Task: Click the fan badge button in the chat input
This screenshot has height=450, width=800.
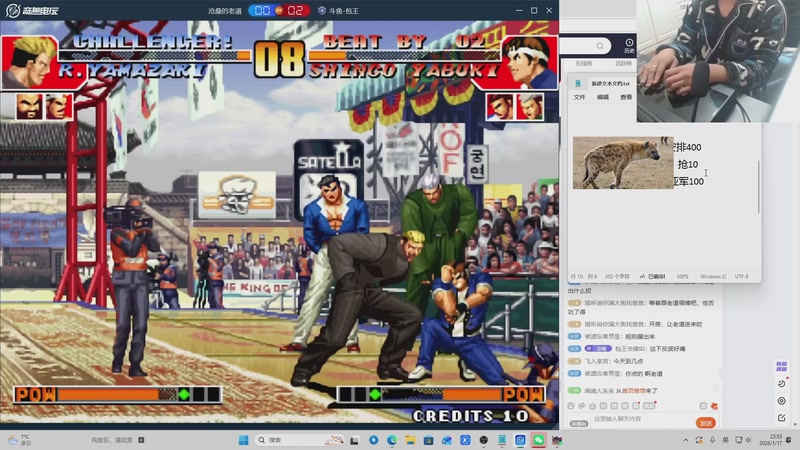Action: [579, 423]
